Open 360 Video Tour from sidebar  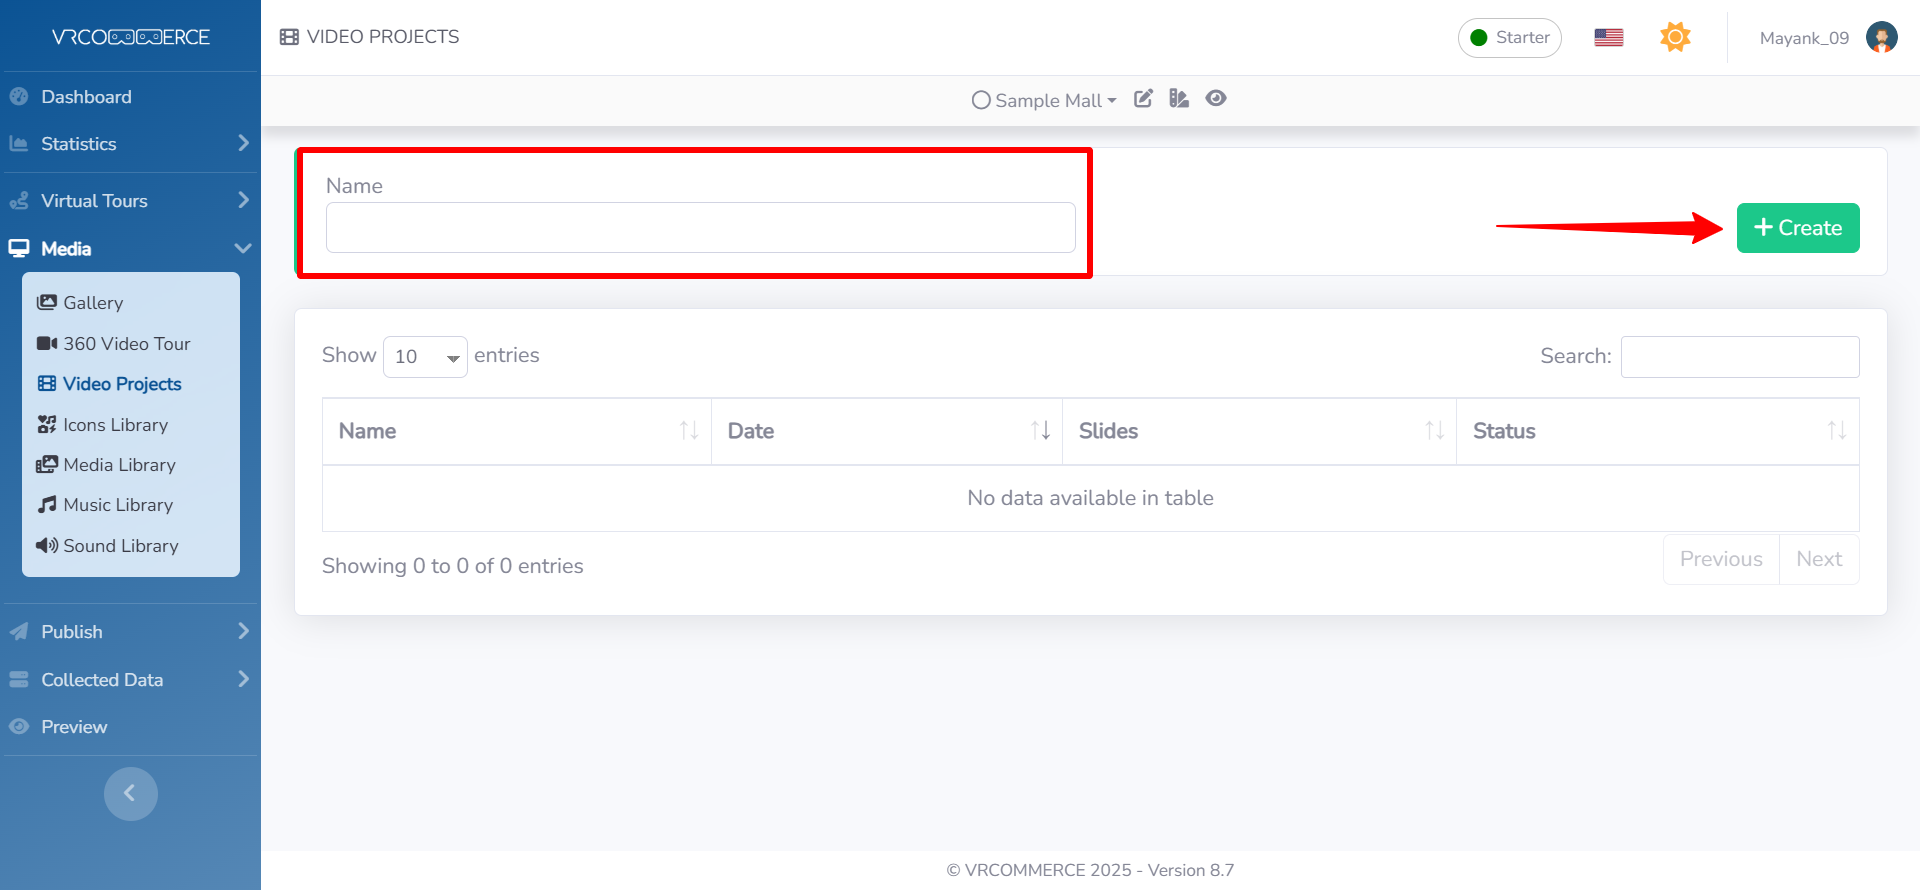click(126, 344)
